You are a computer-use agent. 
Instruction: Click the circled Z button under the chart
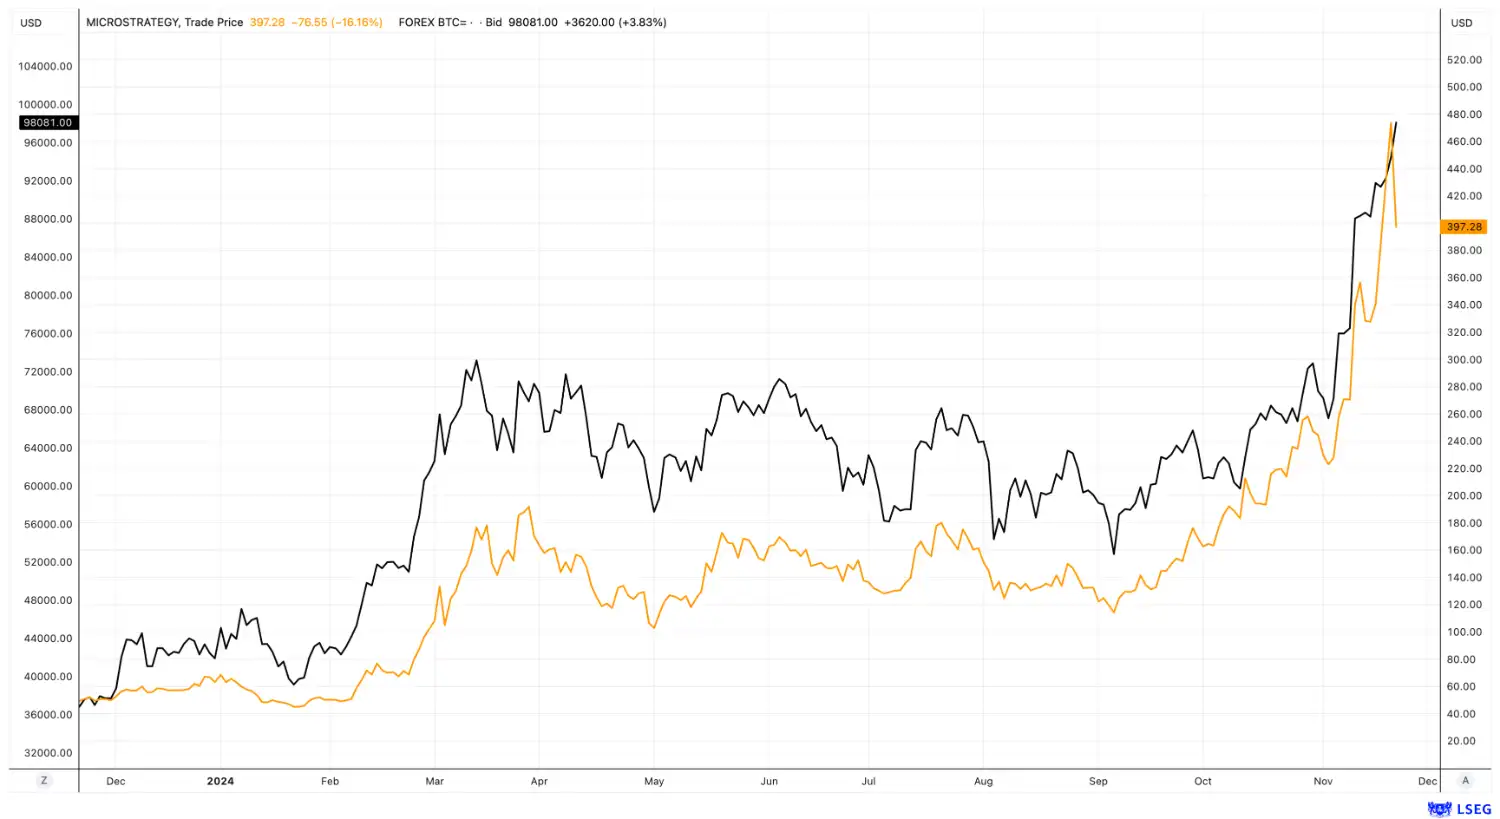tap(44, 781)
